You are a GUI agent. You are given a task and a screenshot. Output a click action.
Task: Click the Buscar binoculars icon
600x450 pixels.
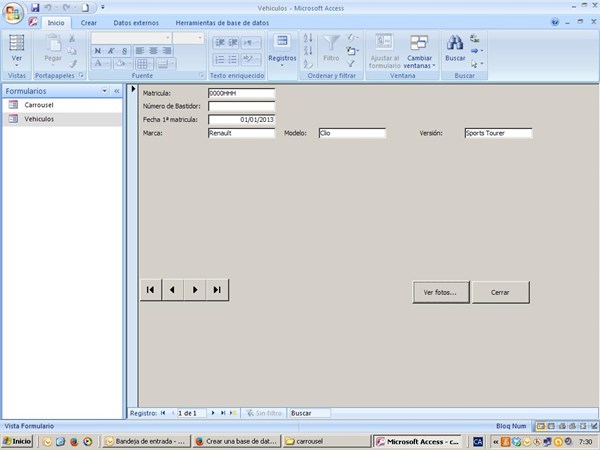[x=454, y=43]
